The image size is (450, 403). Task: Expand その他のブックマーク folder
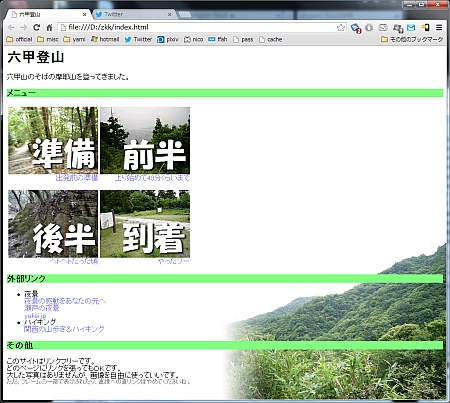[x=412, y=39]
